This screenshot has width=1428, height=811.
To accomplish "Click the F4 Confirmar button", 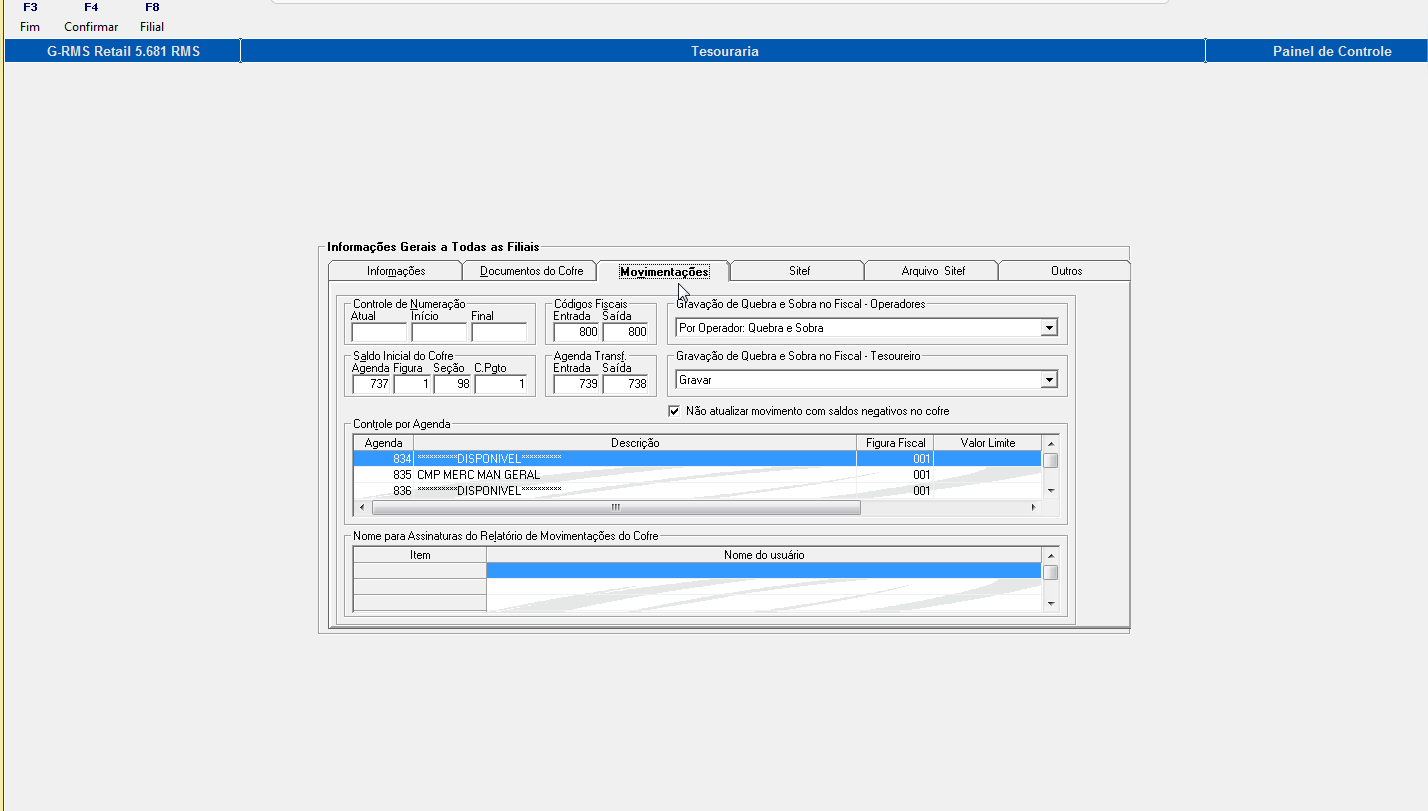I will click(x=91, y=17).
